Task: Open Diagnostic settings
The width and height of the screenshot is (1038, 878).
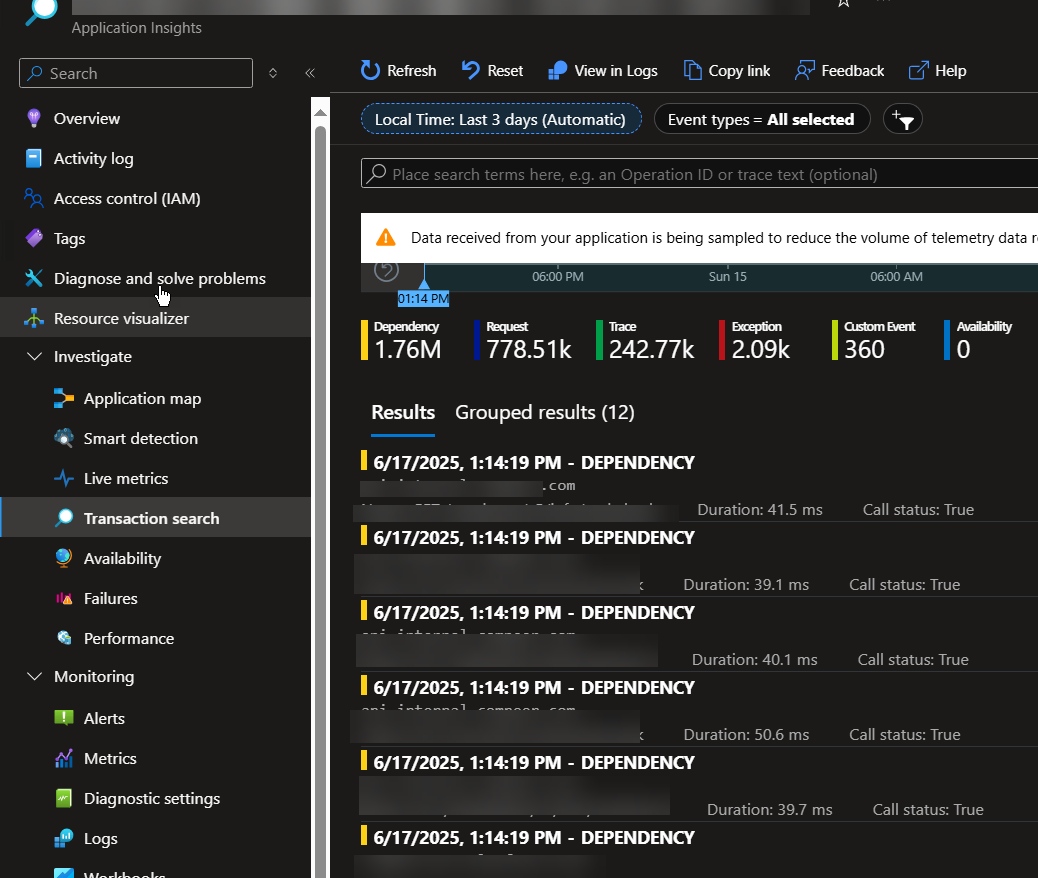Action: (x=152, y=799)
